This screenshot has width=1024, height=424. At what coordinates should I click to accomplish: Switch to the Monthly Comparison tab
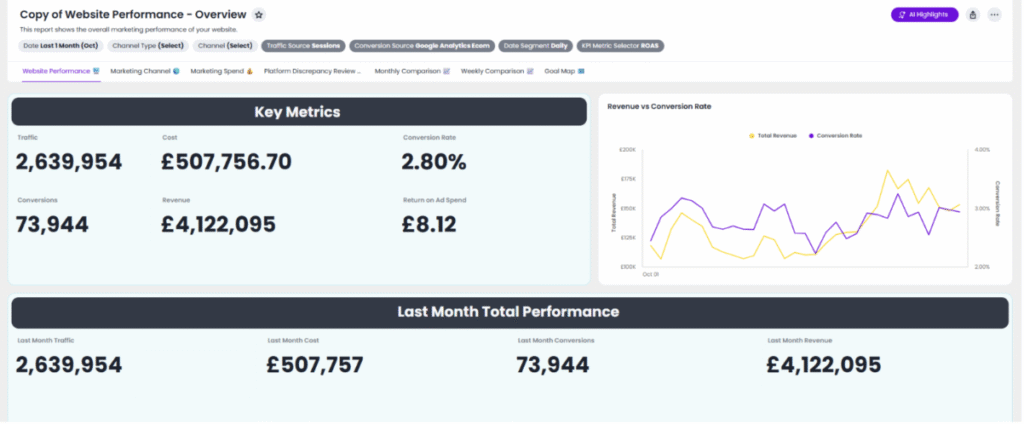point(412,71)
